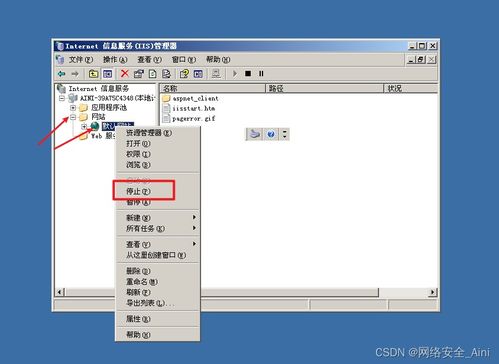This screenshot has height=364, width=499.
Task: Collapse the 网站 tree node
Action: [73, 117]
